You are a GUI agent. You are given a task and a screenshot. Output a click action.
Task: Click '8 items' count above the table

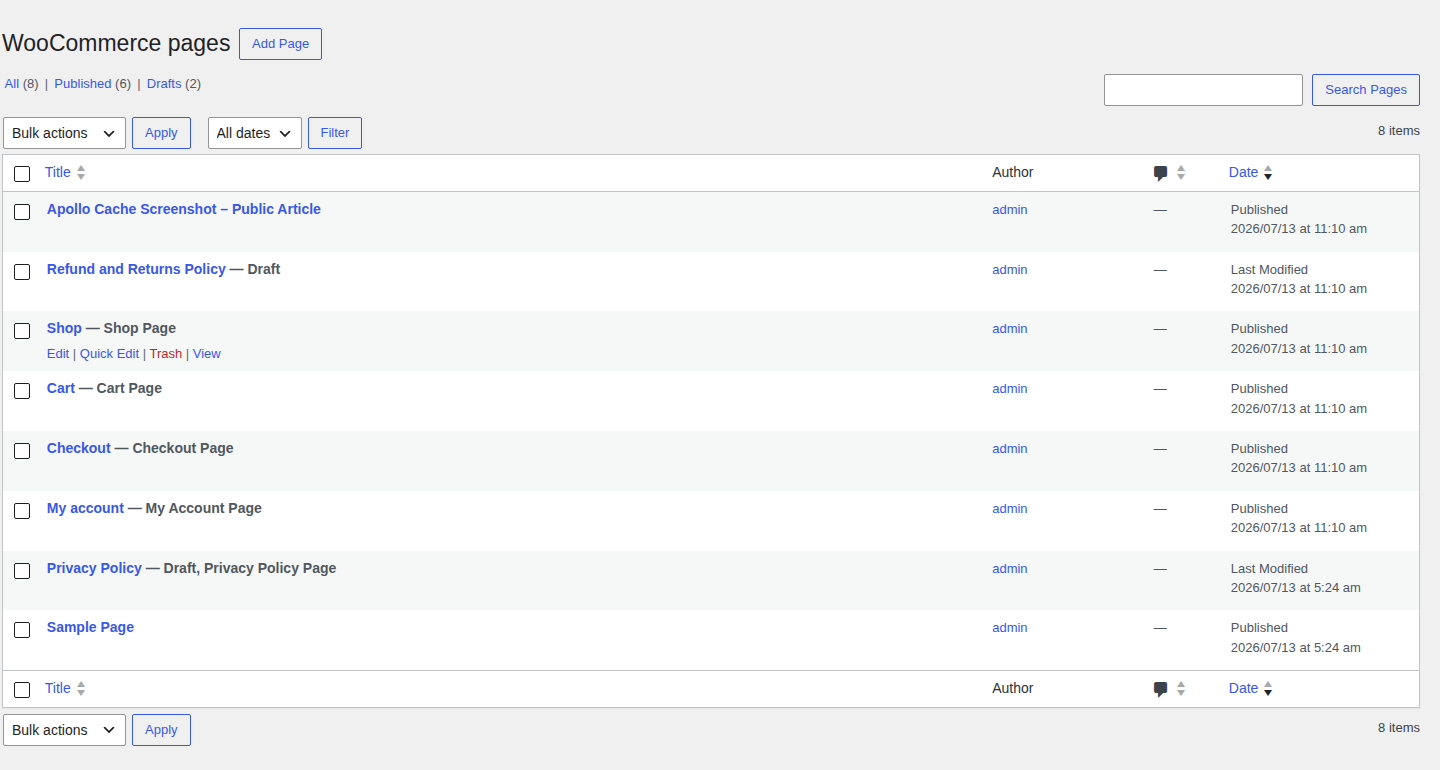pos(1399,131)
